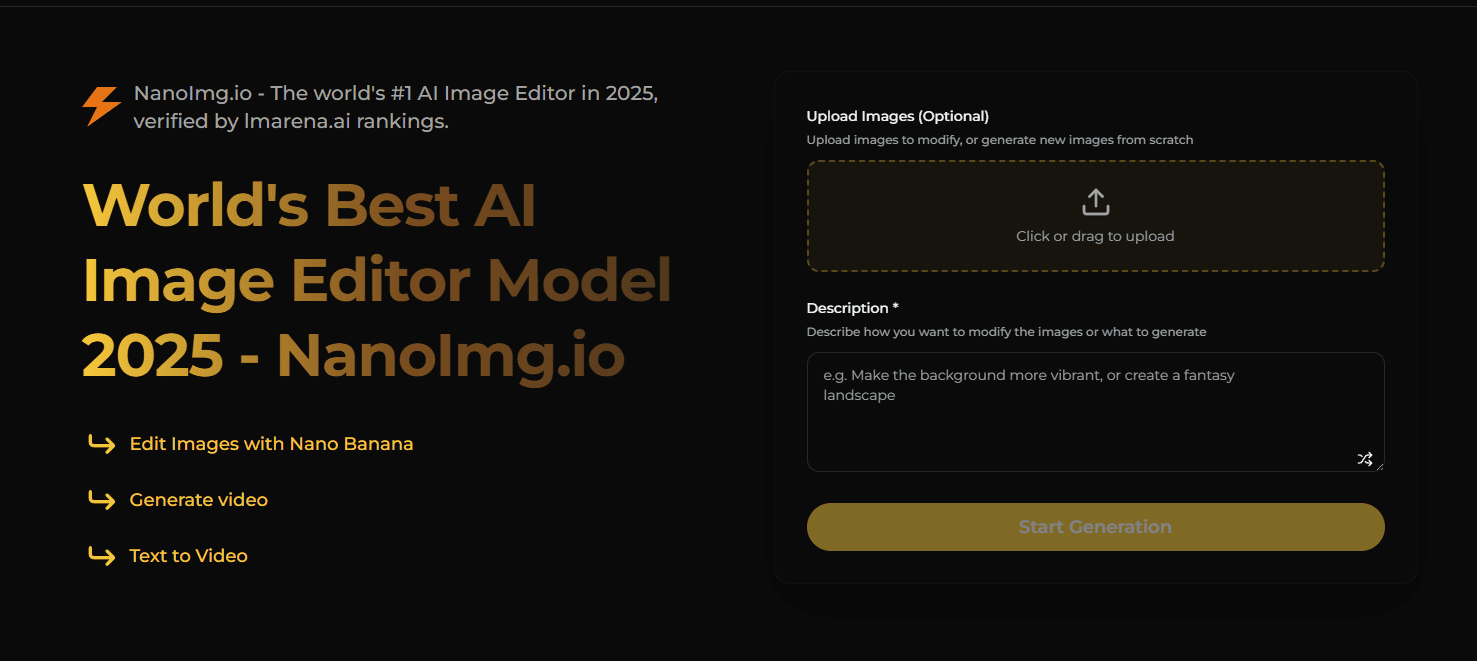Click the shuffle random-prompt icon in description box
Image resolution: width=1477 pixels, height=661 pixels.
[1364, 459]
